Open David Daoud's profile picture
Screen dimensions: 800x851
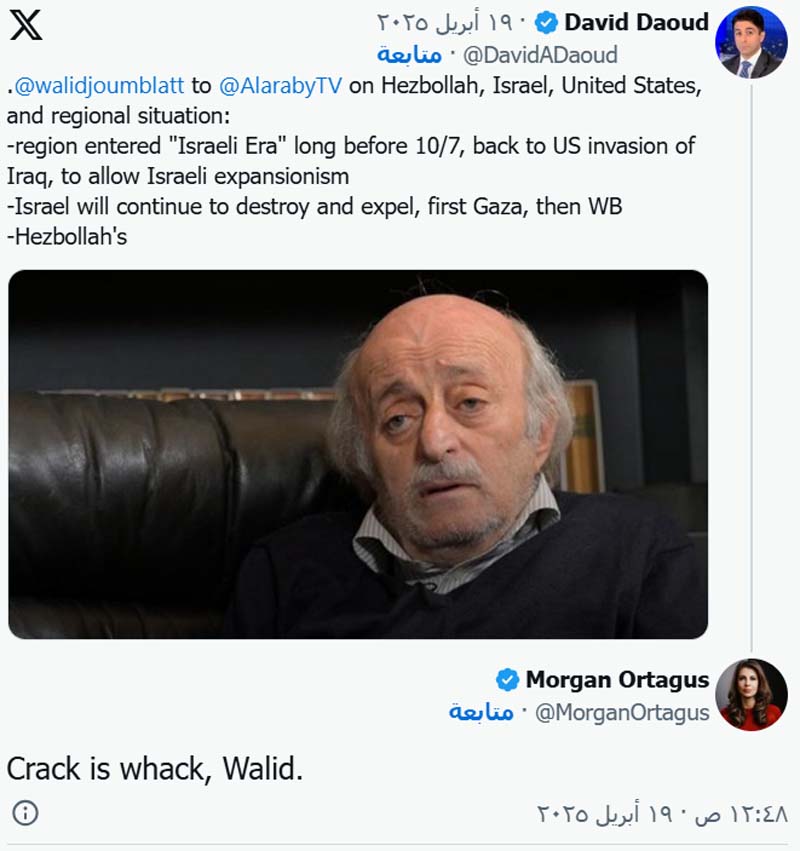[x=751, y=41]
